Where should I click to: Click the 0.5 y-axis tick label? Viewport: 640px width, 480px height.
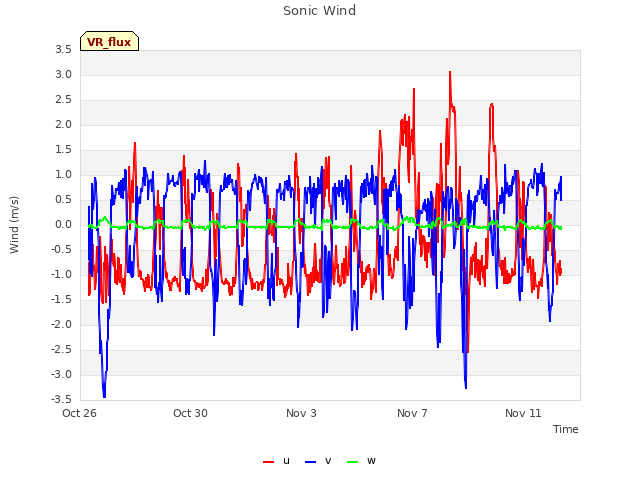[64, 200]
